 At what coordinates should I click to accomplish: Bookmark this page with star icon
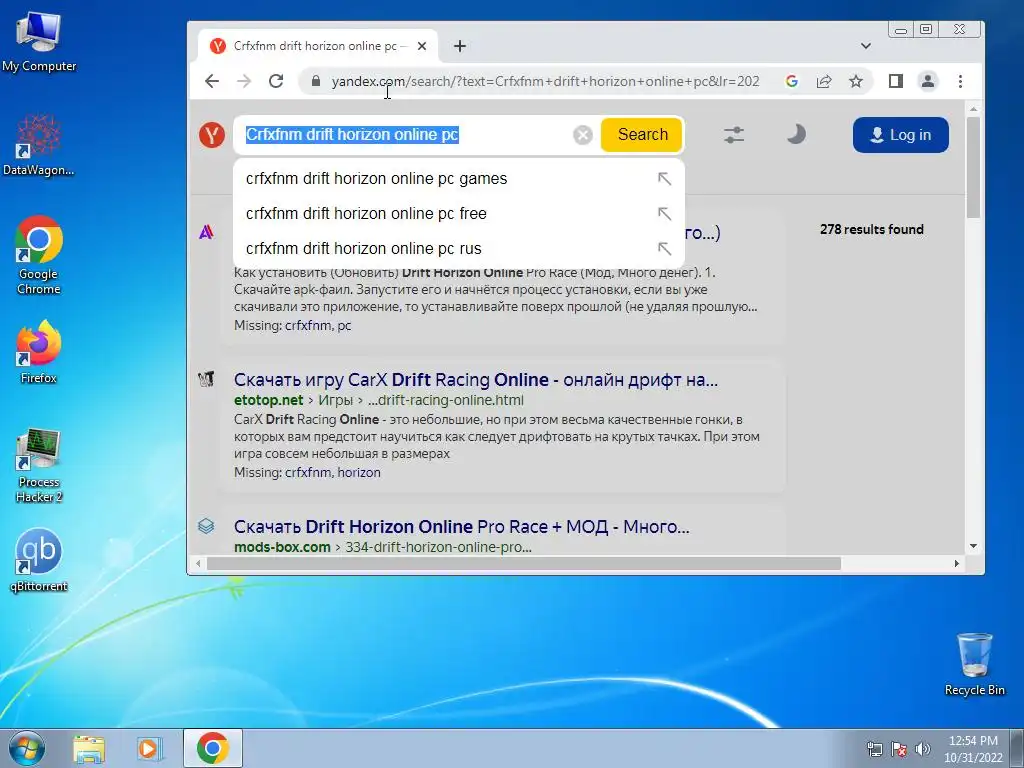coord(856,81)
